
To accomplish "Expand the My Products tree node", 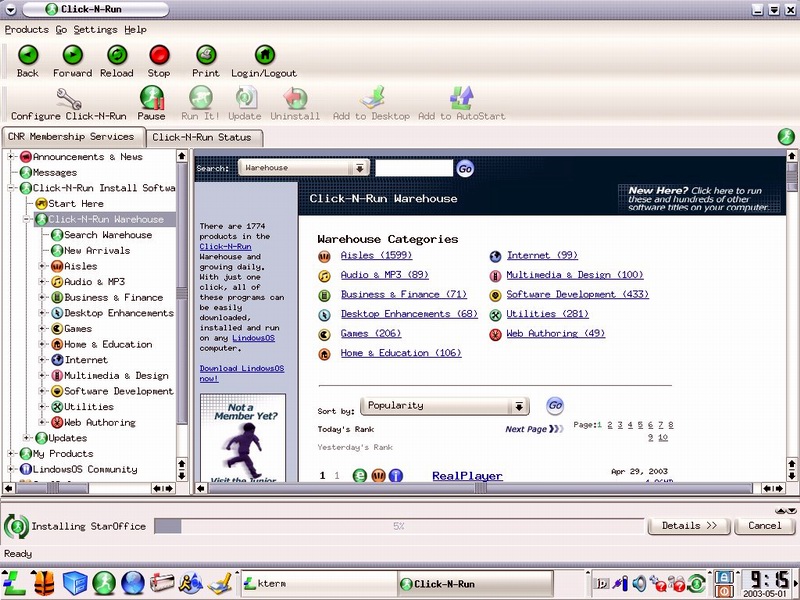I will point(11,454).
